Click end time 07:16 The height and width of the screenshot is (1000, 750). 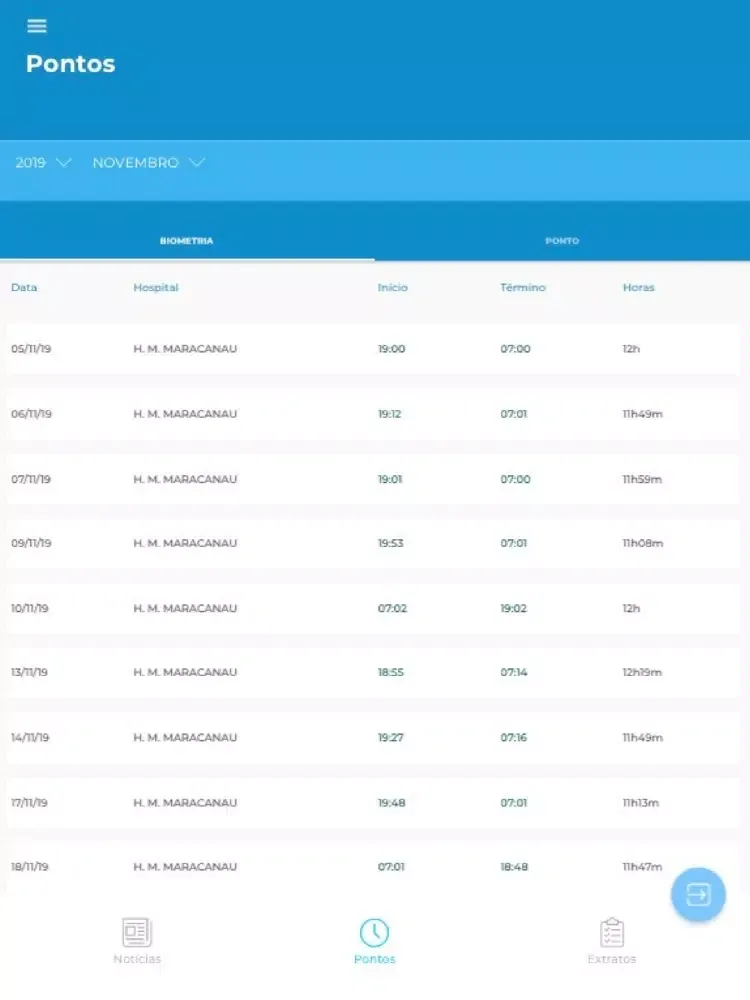click(x=513, y=737)
